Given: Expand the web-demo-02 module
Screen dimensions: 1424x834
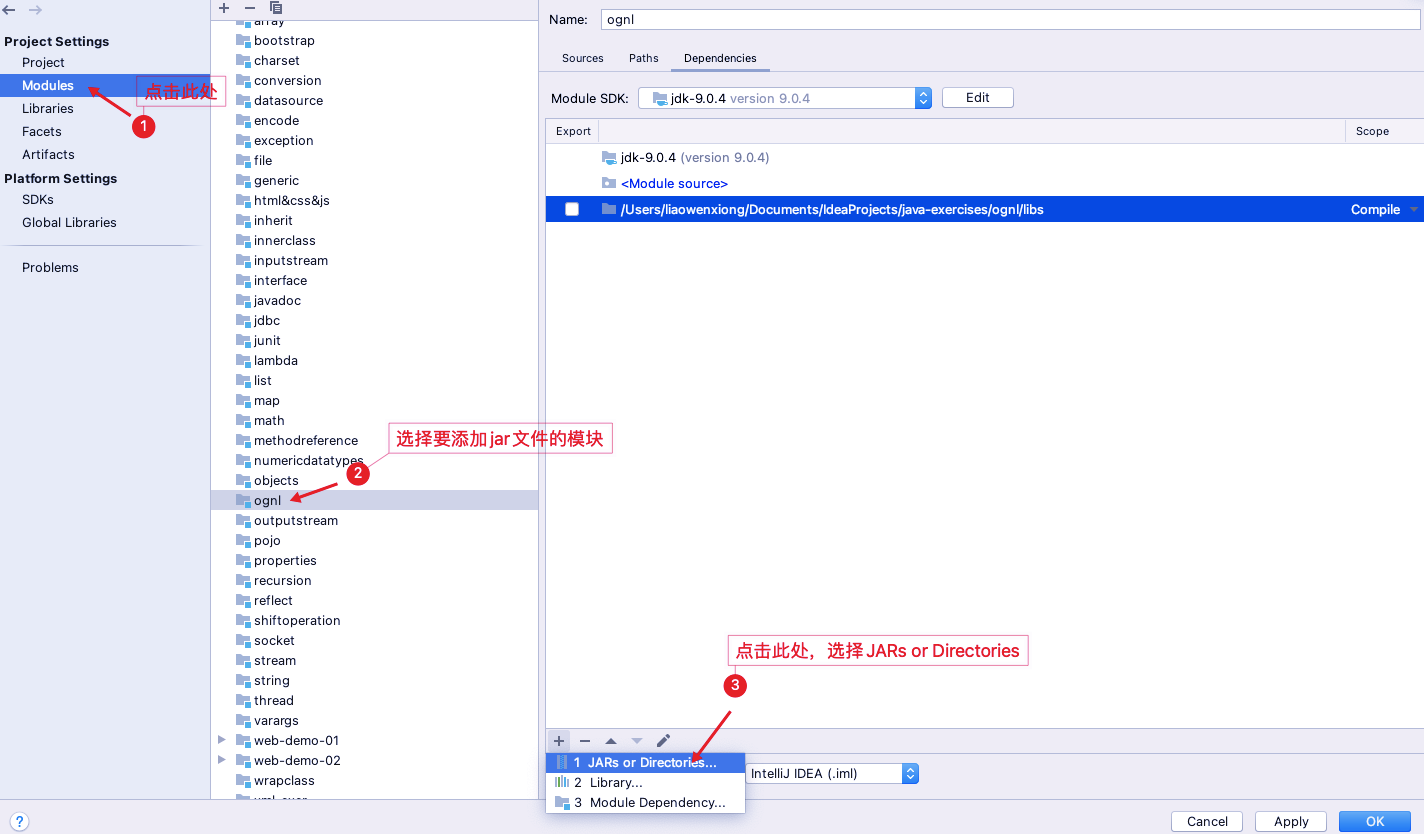Looking at the screenshot, I should point(221,761).
